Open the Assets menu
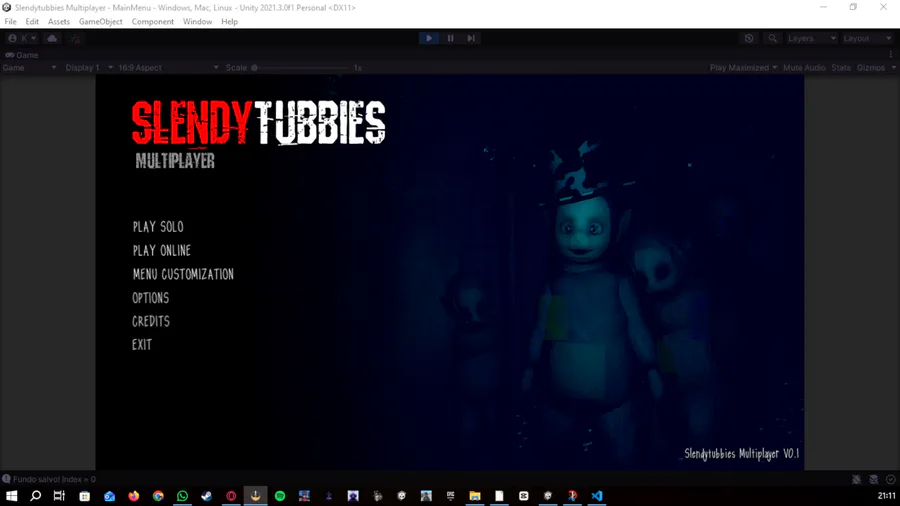The image size is (900, 506). (59, 22)
